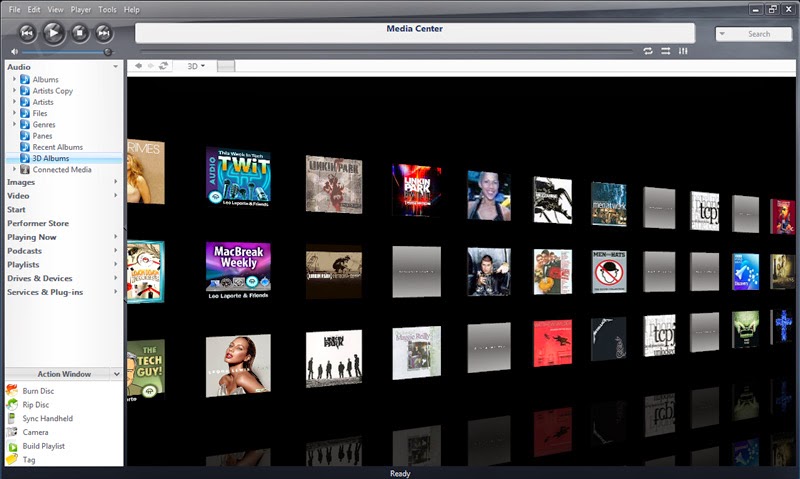
Task: Click the Connected Media icon
Action: click(24, 169)
